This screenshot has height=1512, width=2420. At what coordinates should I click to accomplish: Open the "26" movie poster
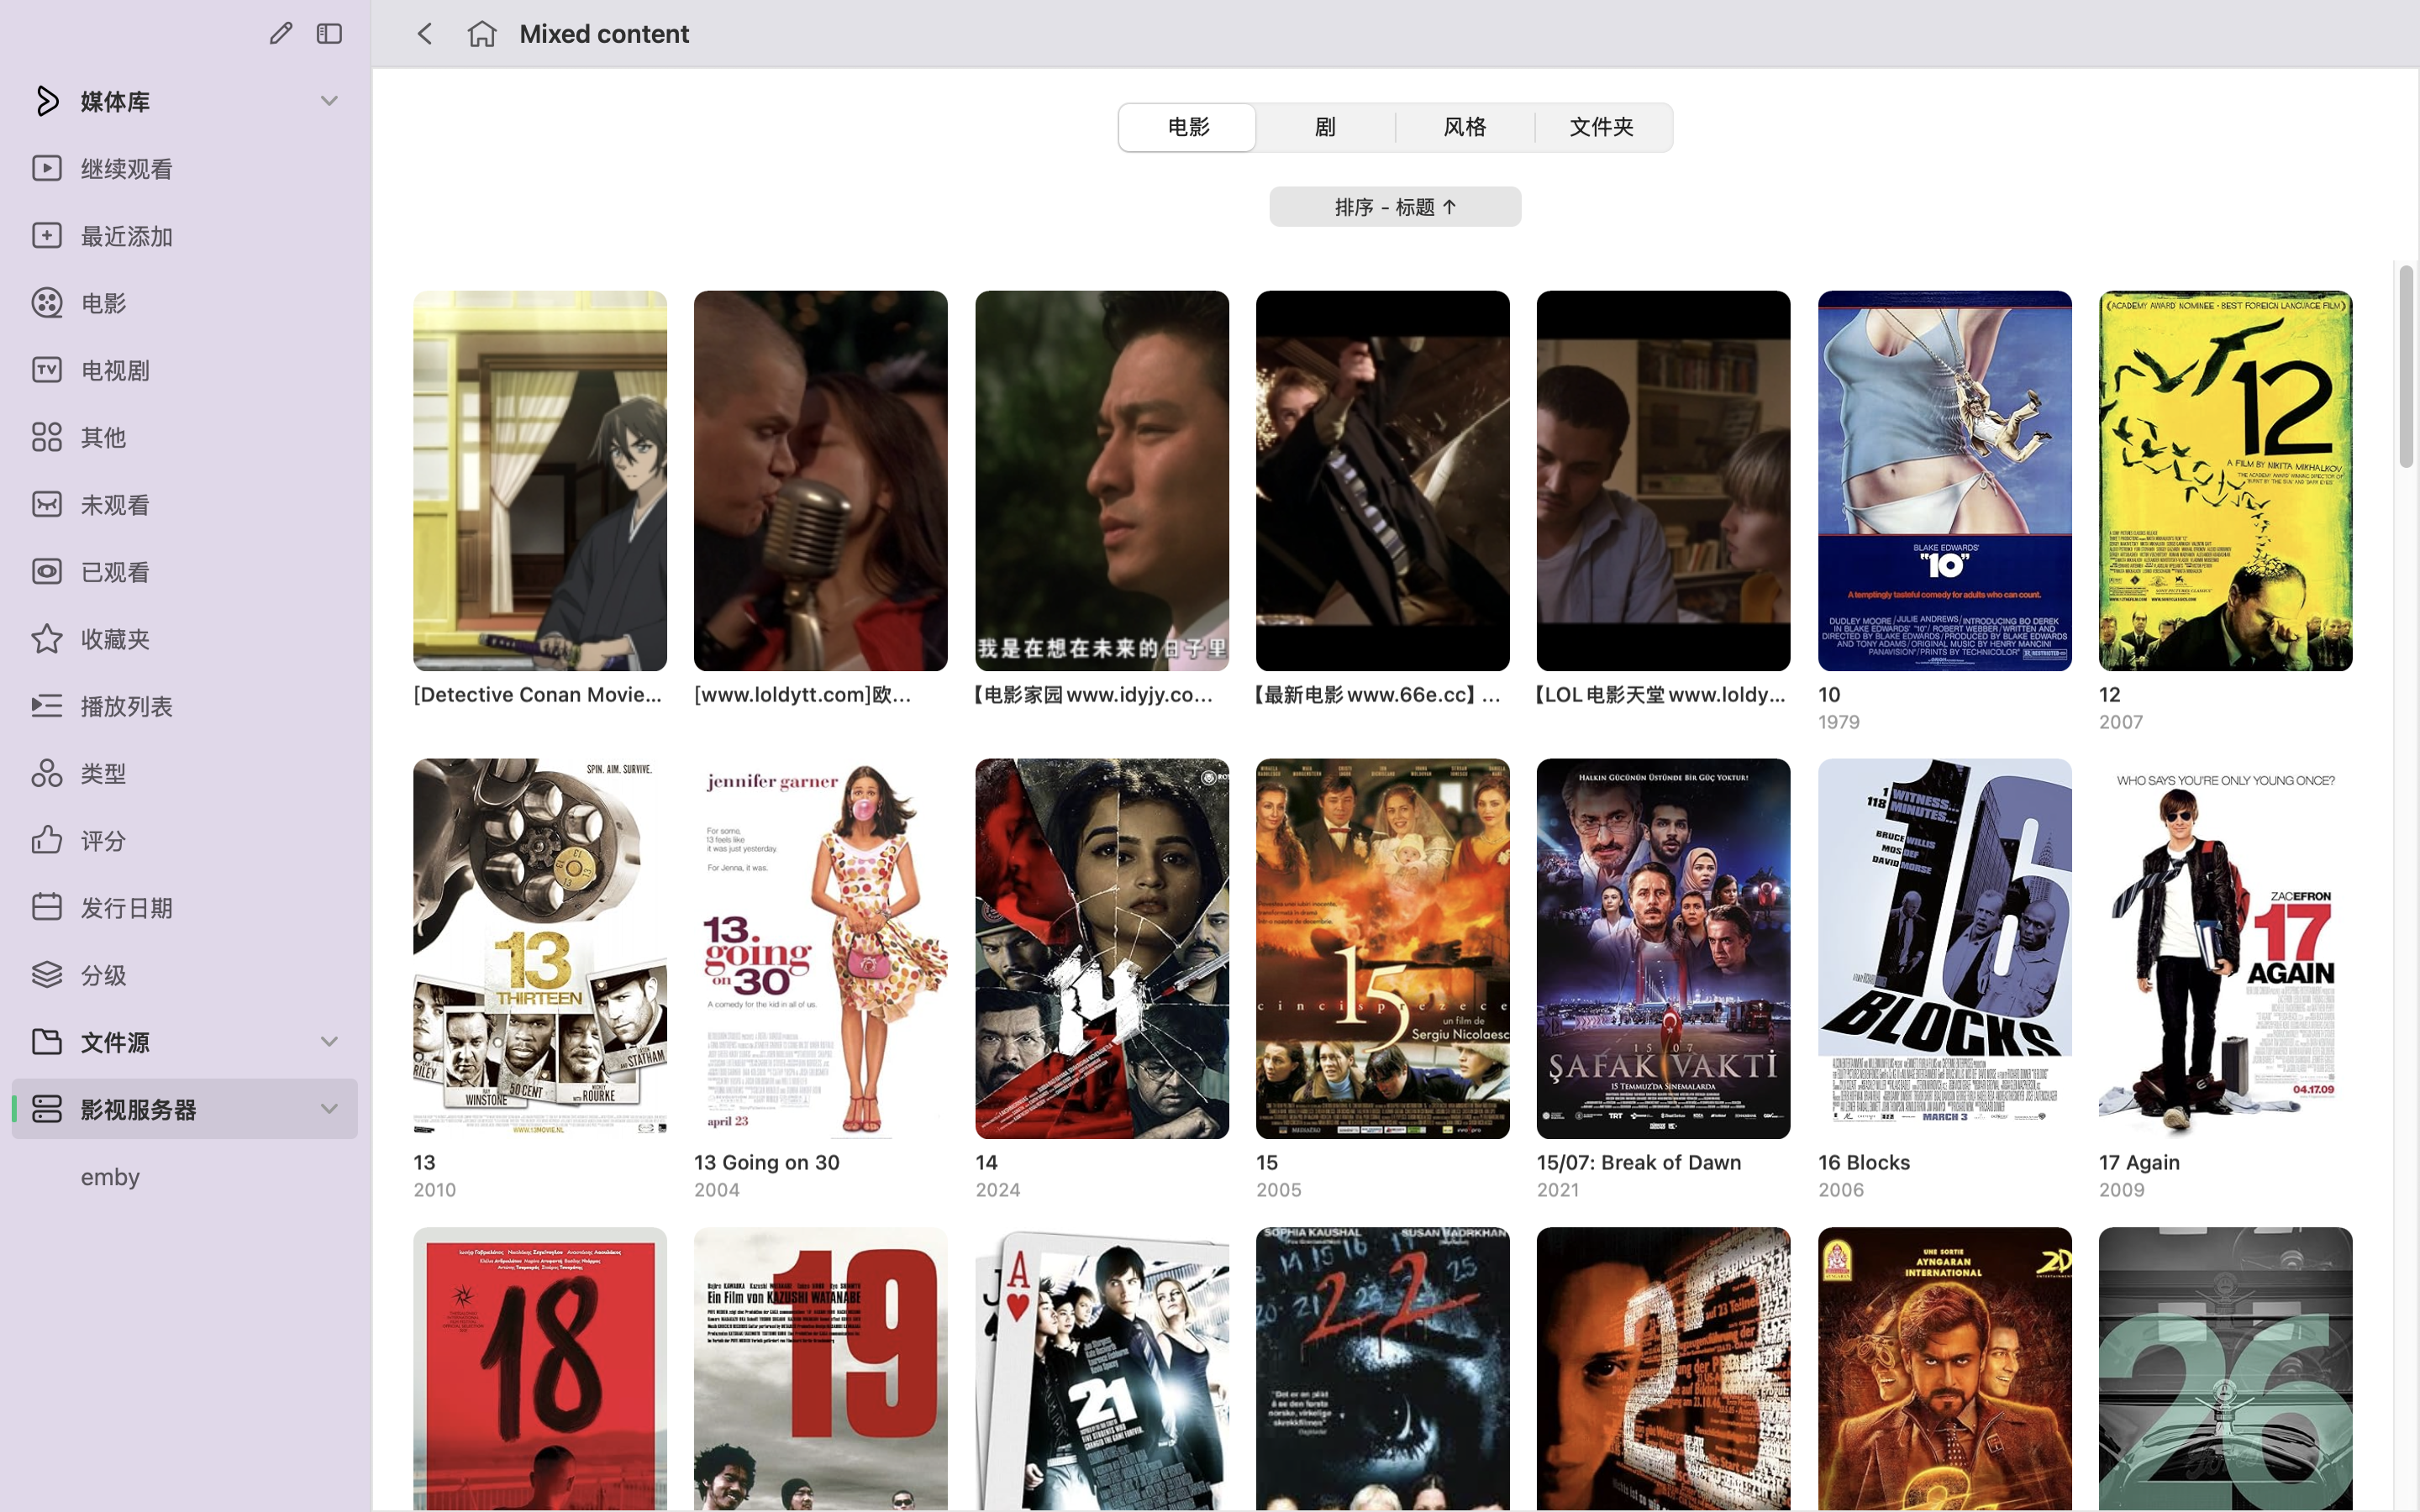pyautogui.click(x=2226, y=1369)
